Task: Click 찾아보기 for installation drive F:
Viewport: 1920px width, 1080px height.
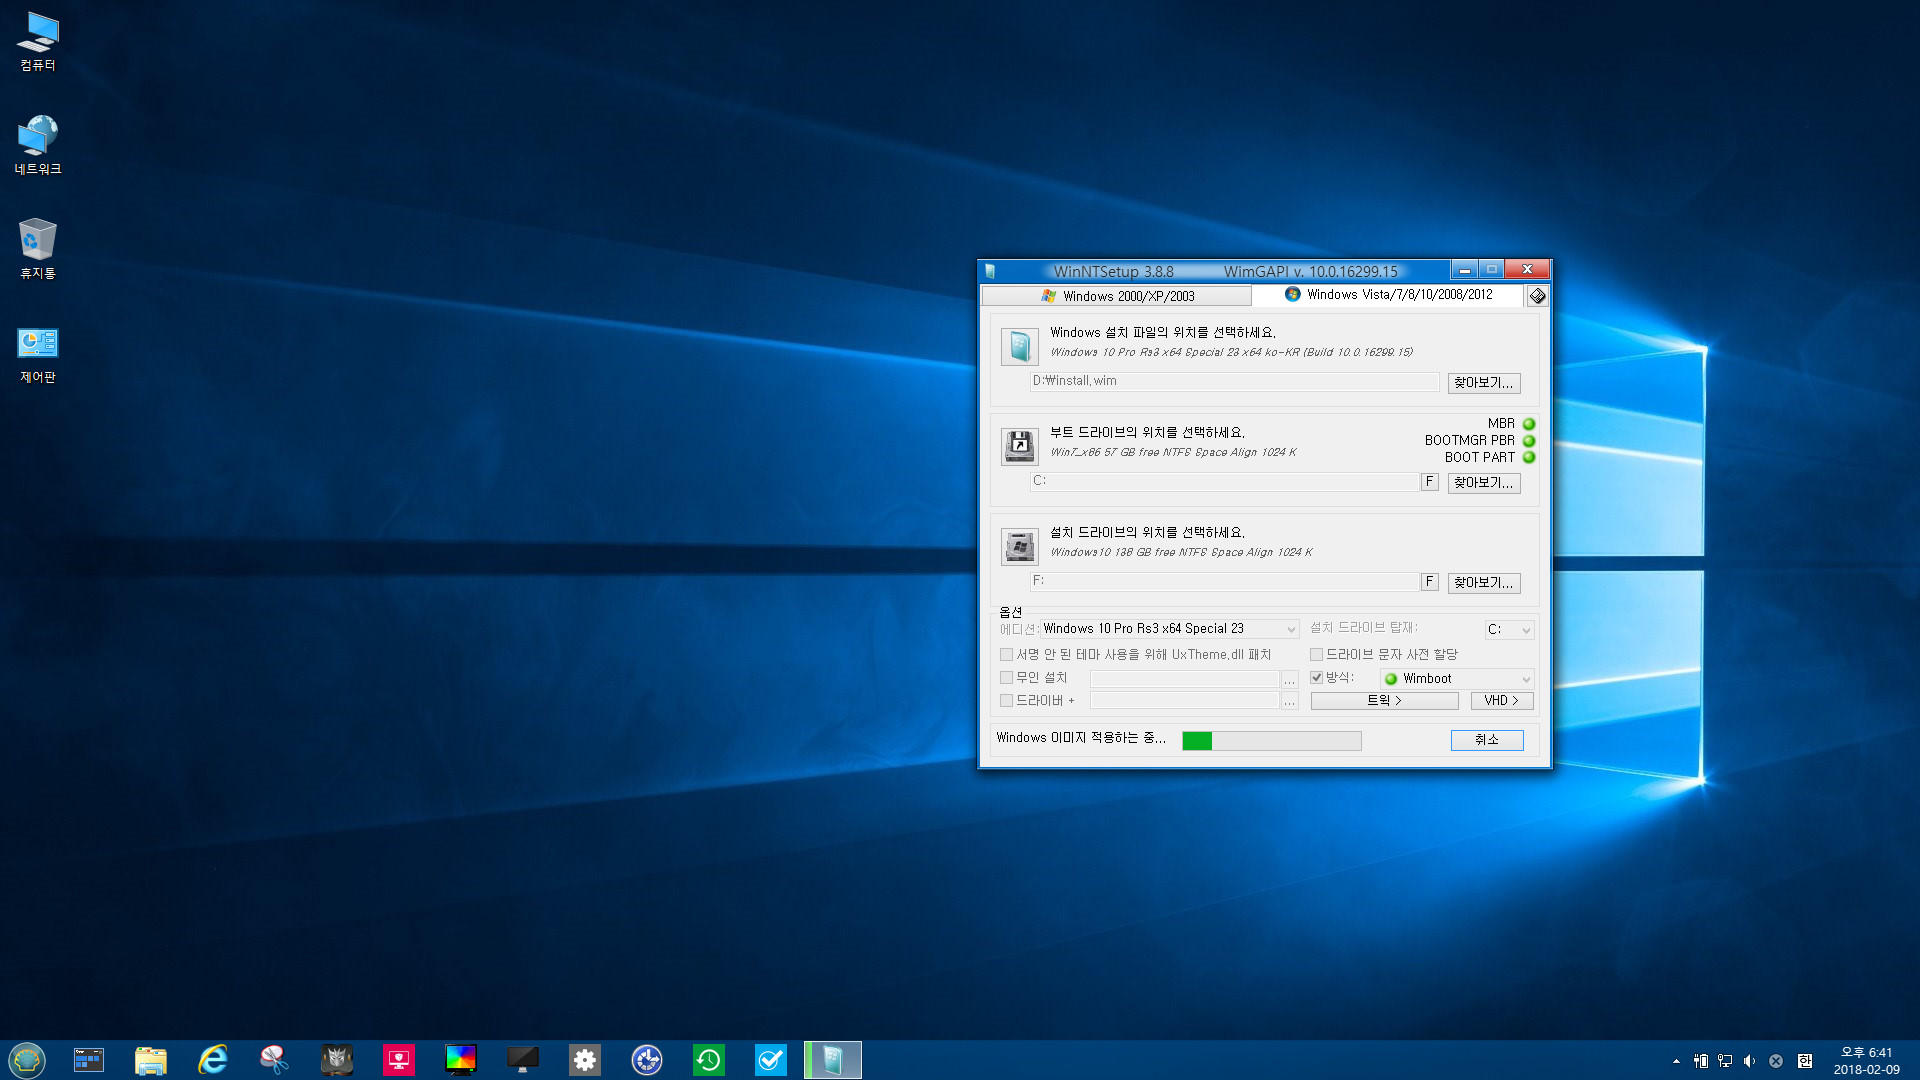Action: [1484, 583]
